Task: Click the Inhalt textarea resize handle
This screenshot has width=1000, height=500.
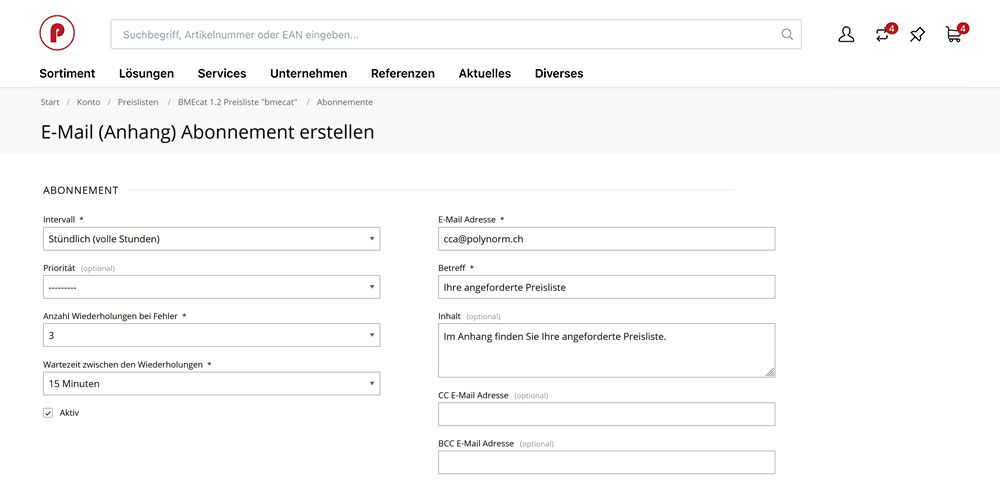Action: click(770, 372)
